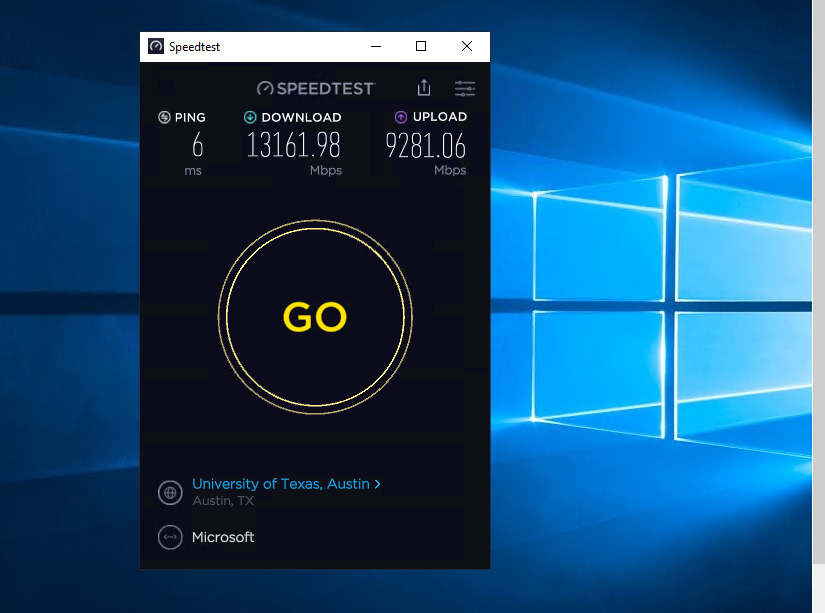825x613 pixels.
Task: Click the Microsoft provider name
Action: [223, 537]
